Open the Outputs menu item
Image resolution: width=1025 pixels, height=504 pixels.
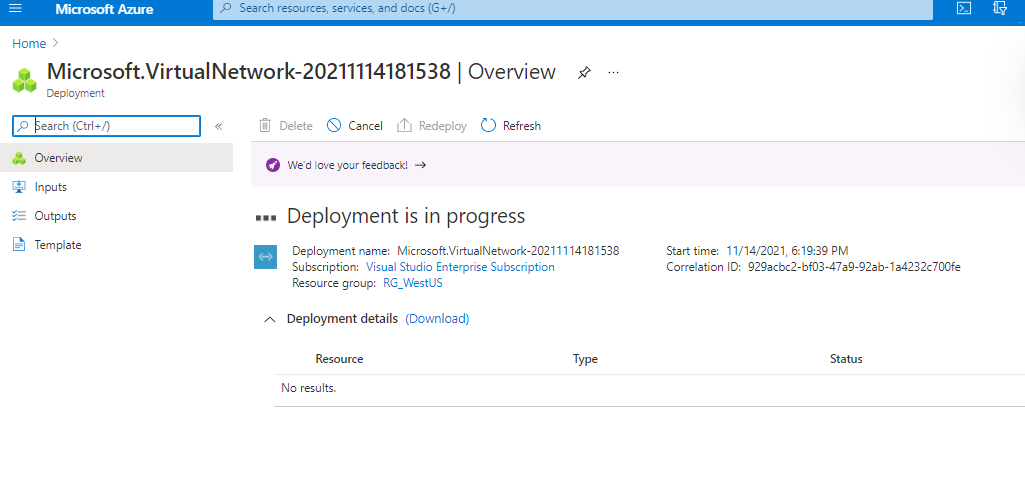116,216
